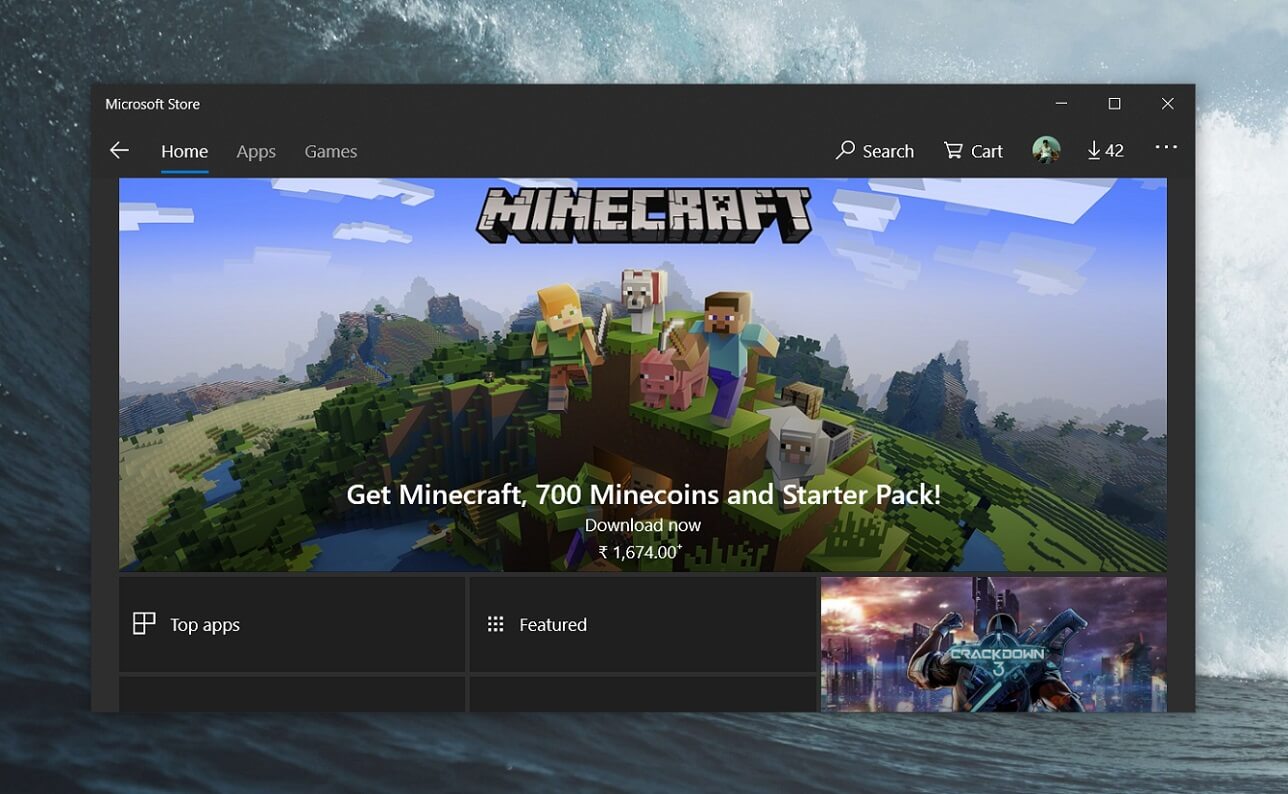Image resolution: width=1288 pixels, height=794 pixels.
Task: Switch to the Apps tab
Action: pyautogui.click(x=256, y=151)
